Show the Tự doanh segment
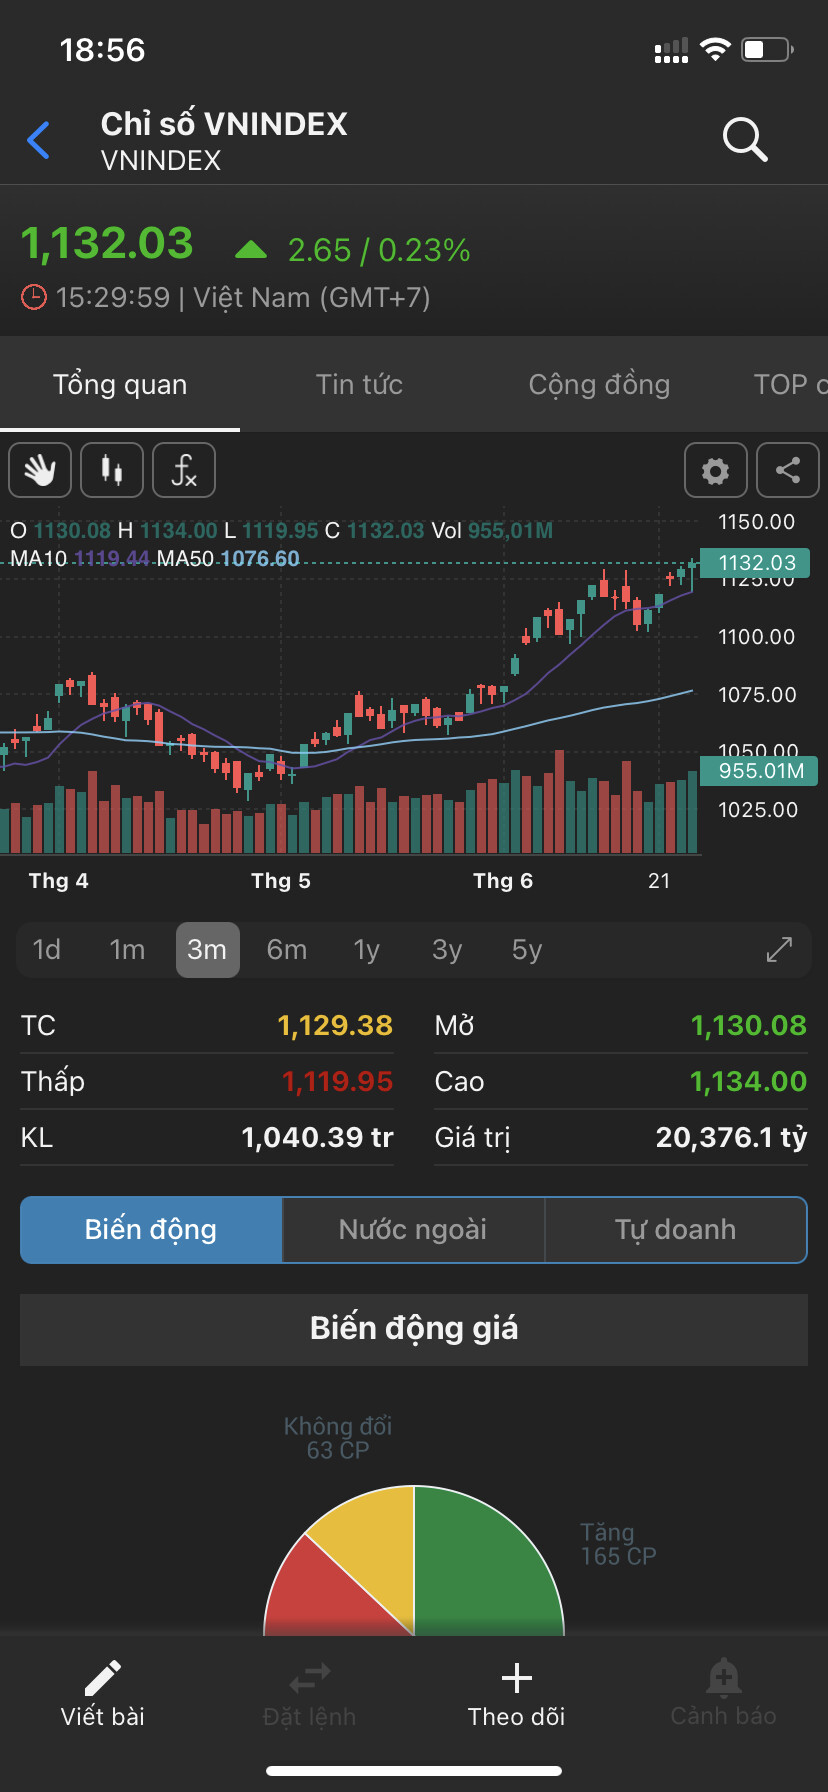828x1792 pixels. pyautogui.click(x=675, y=1230)
